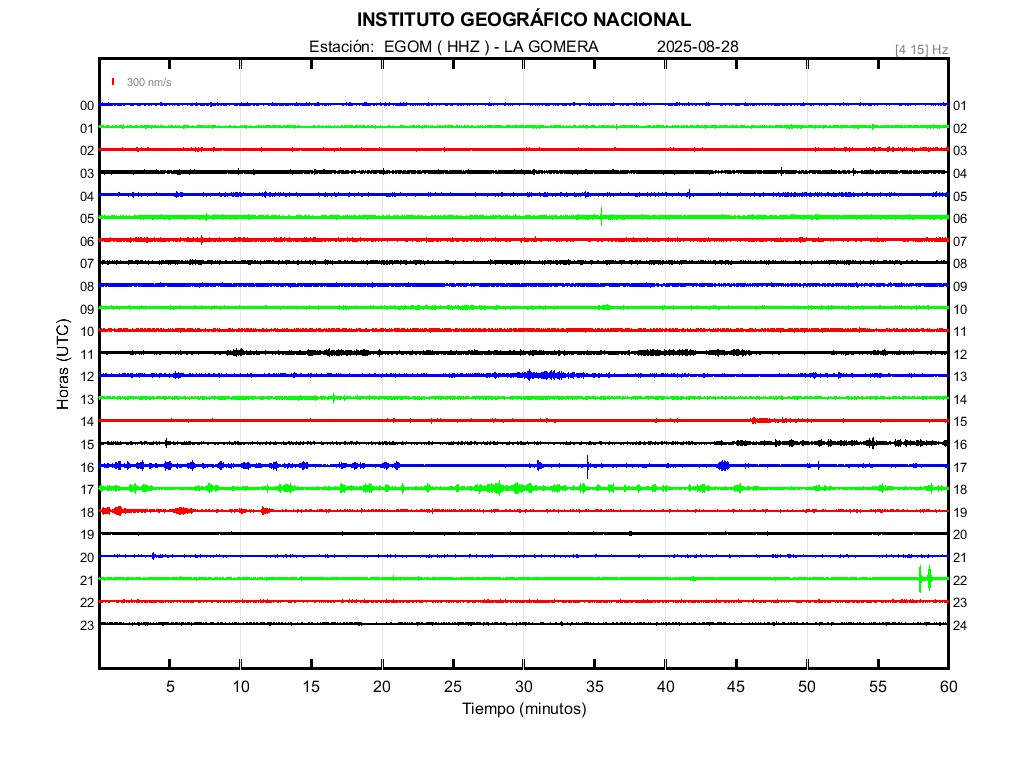The width and height of the screenshot is (1024, 768).
Task: Click minute tick label 40 on time axis
Action: (665, 686)
